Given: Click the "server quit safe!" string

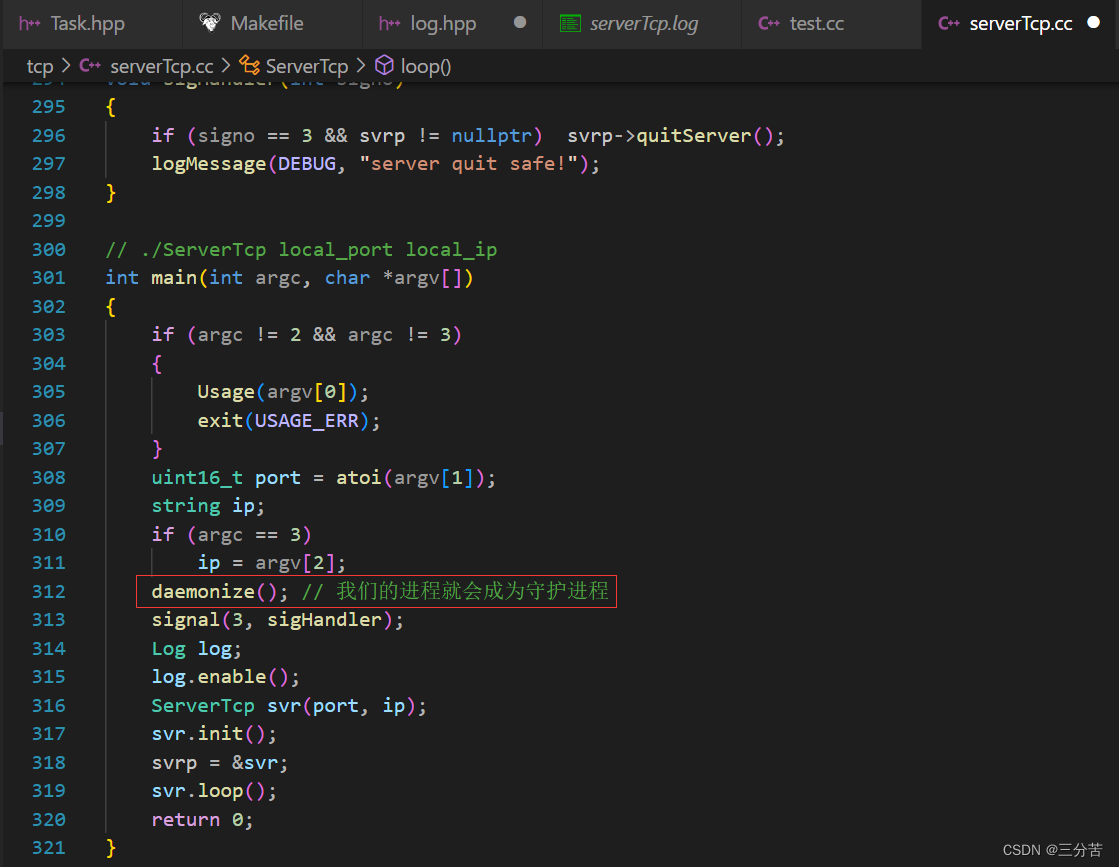Looking at the screenshot, I should pos(469,164).
